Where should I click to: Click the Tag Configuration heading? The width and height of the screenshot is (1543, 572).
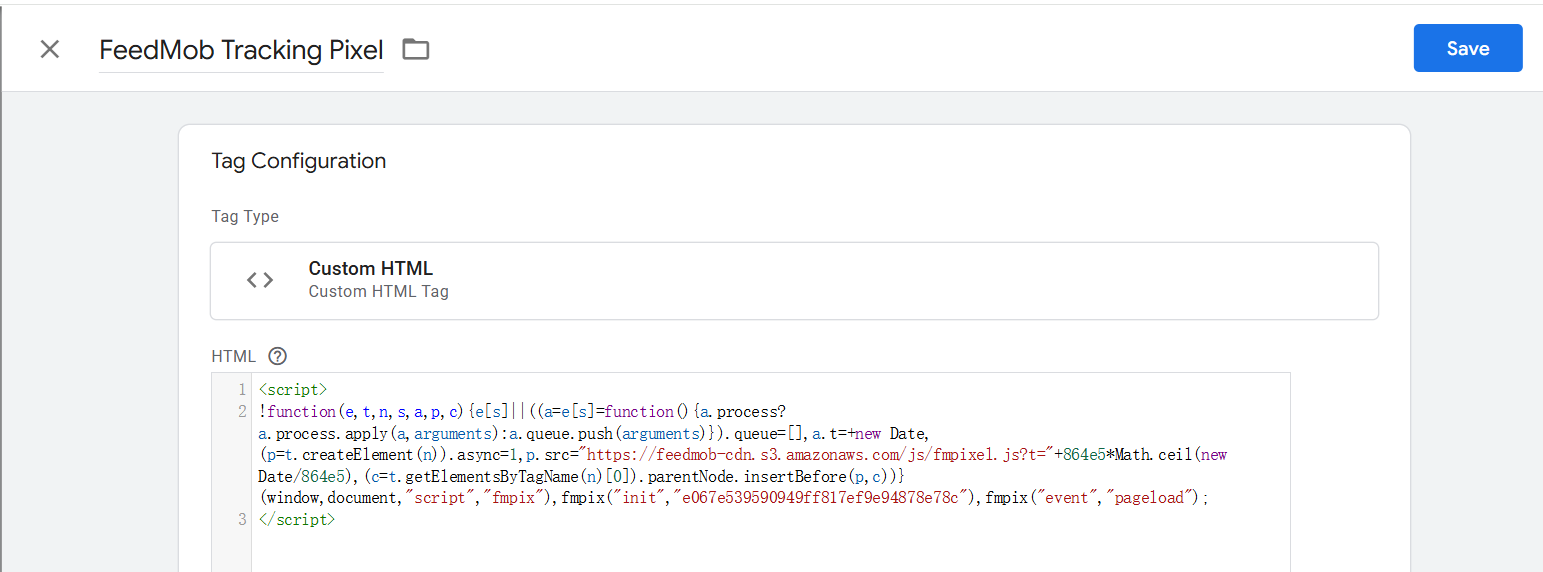[299, 161]
